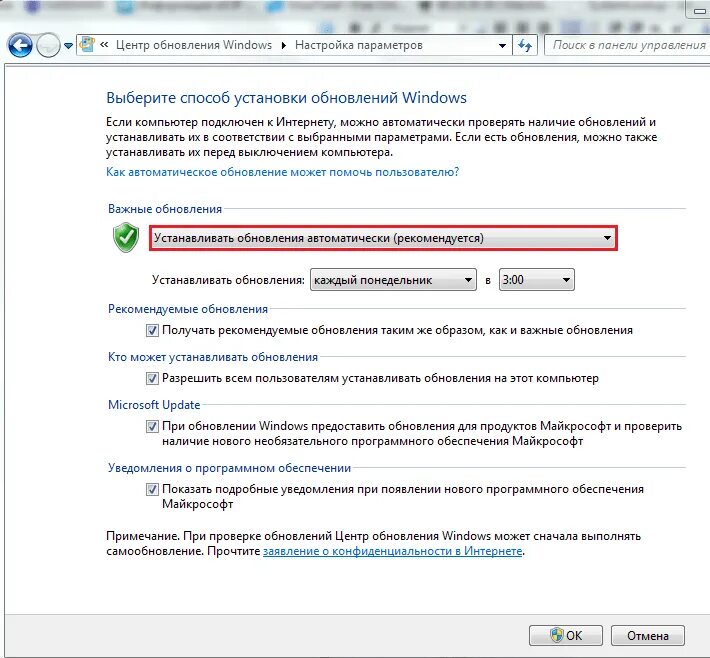Screen dimensions: 710x658
Task: Toggle Получать рекомендуемые обновления checkbox
Action: pyautogui.click(x=152, y=331)
